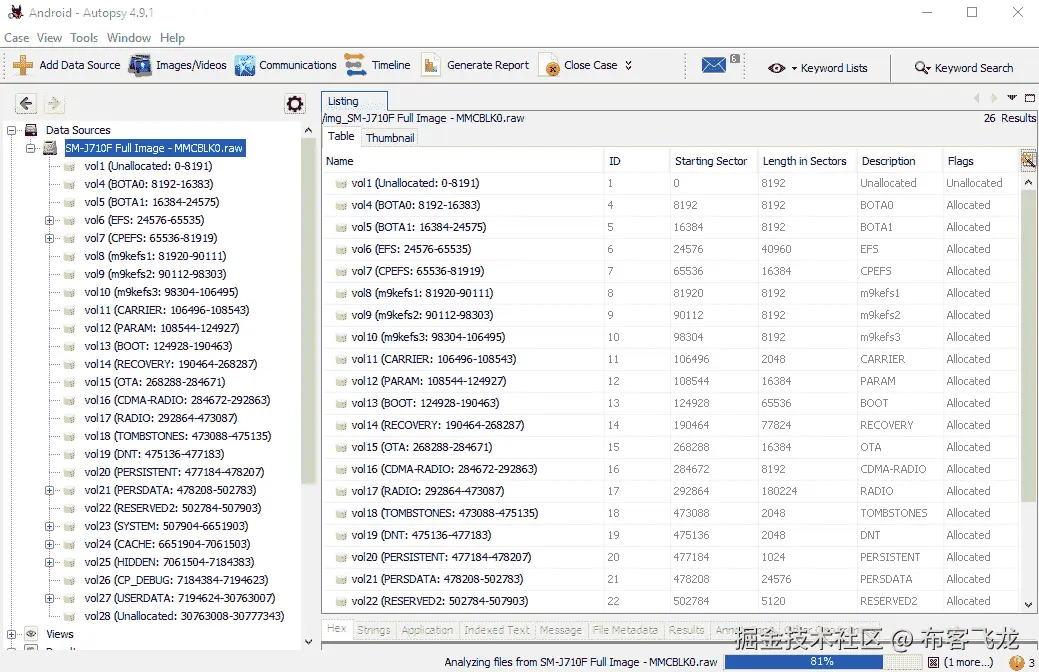
Task: Open the Window menu
Action: point(129,38)
